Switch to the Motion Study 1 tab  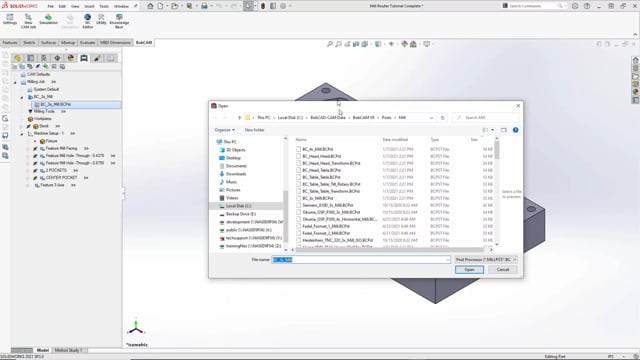68,350
